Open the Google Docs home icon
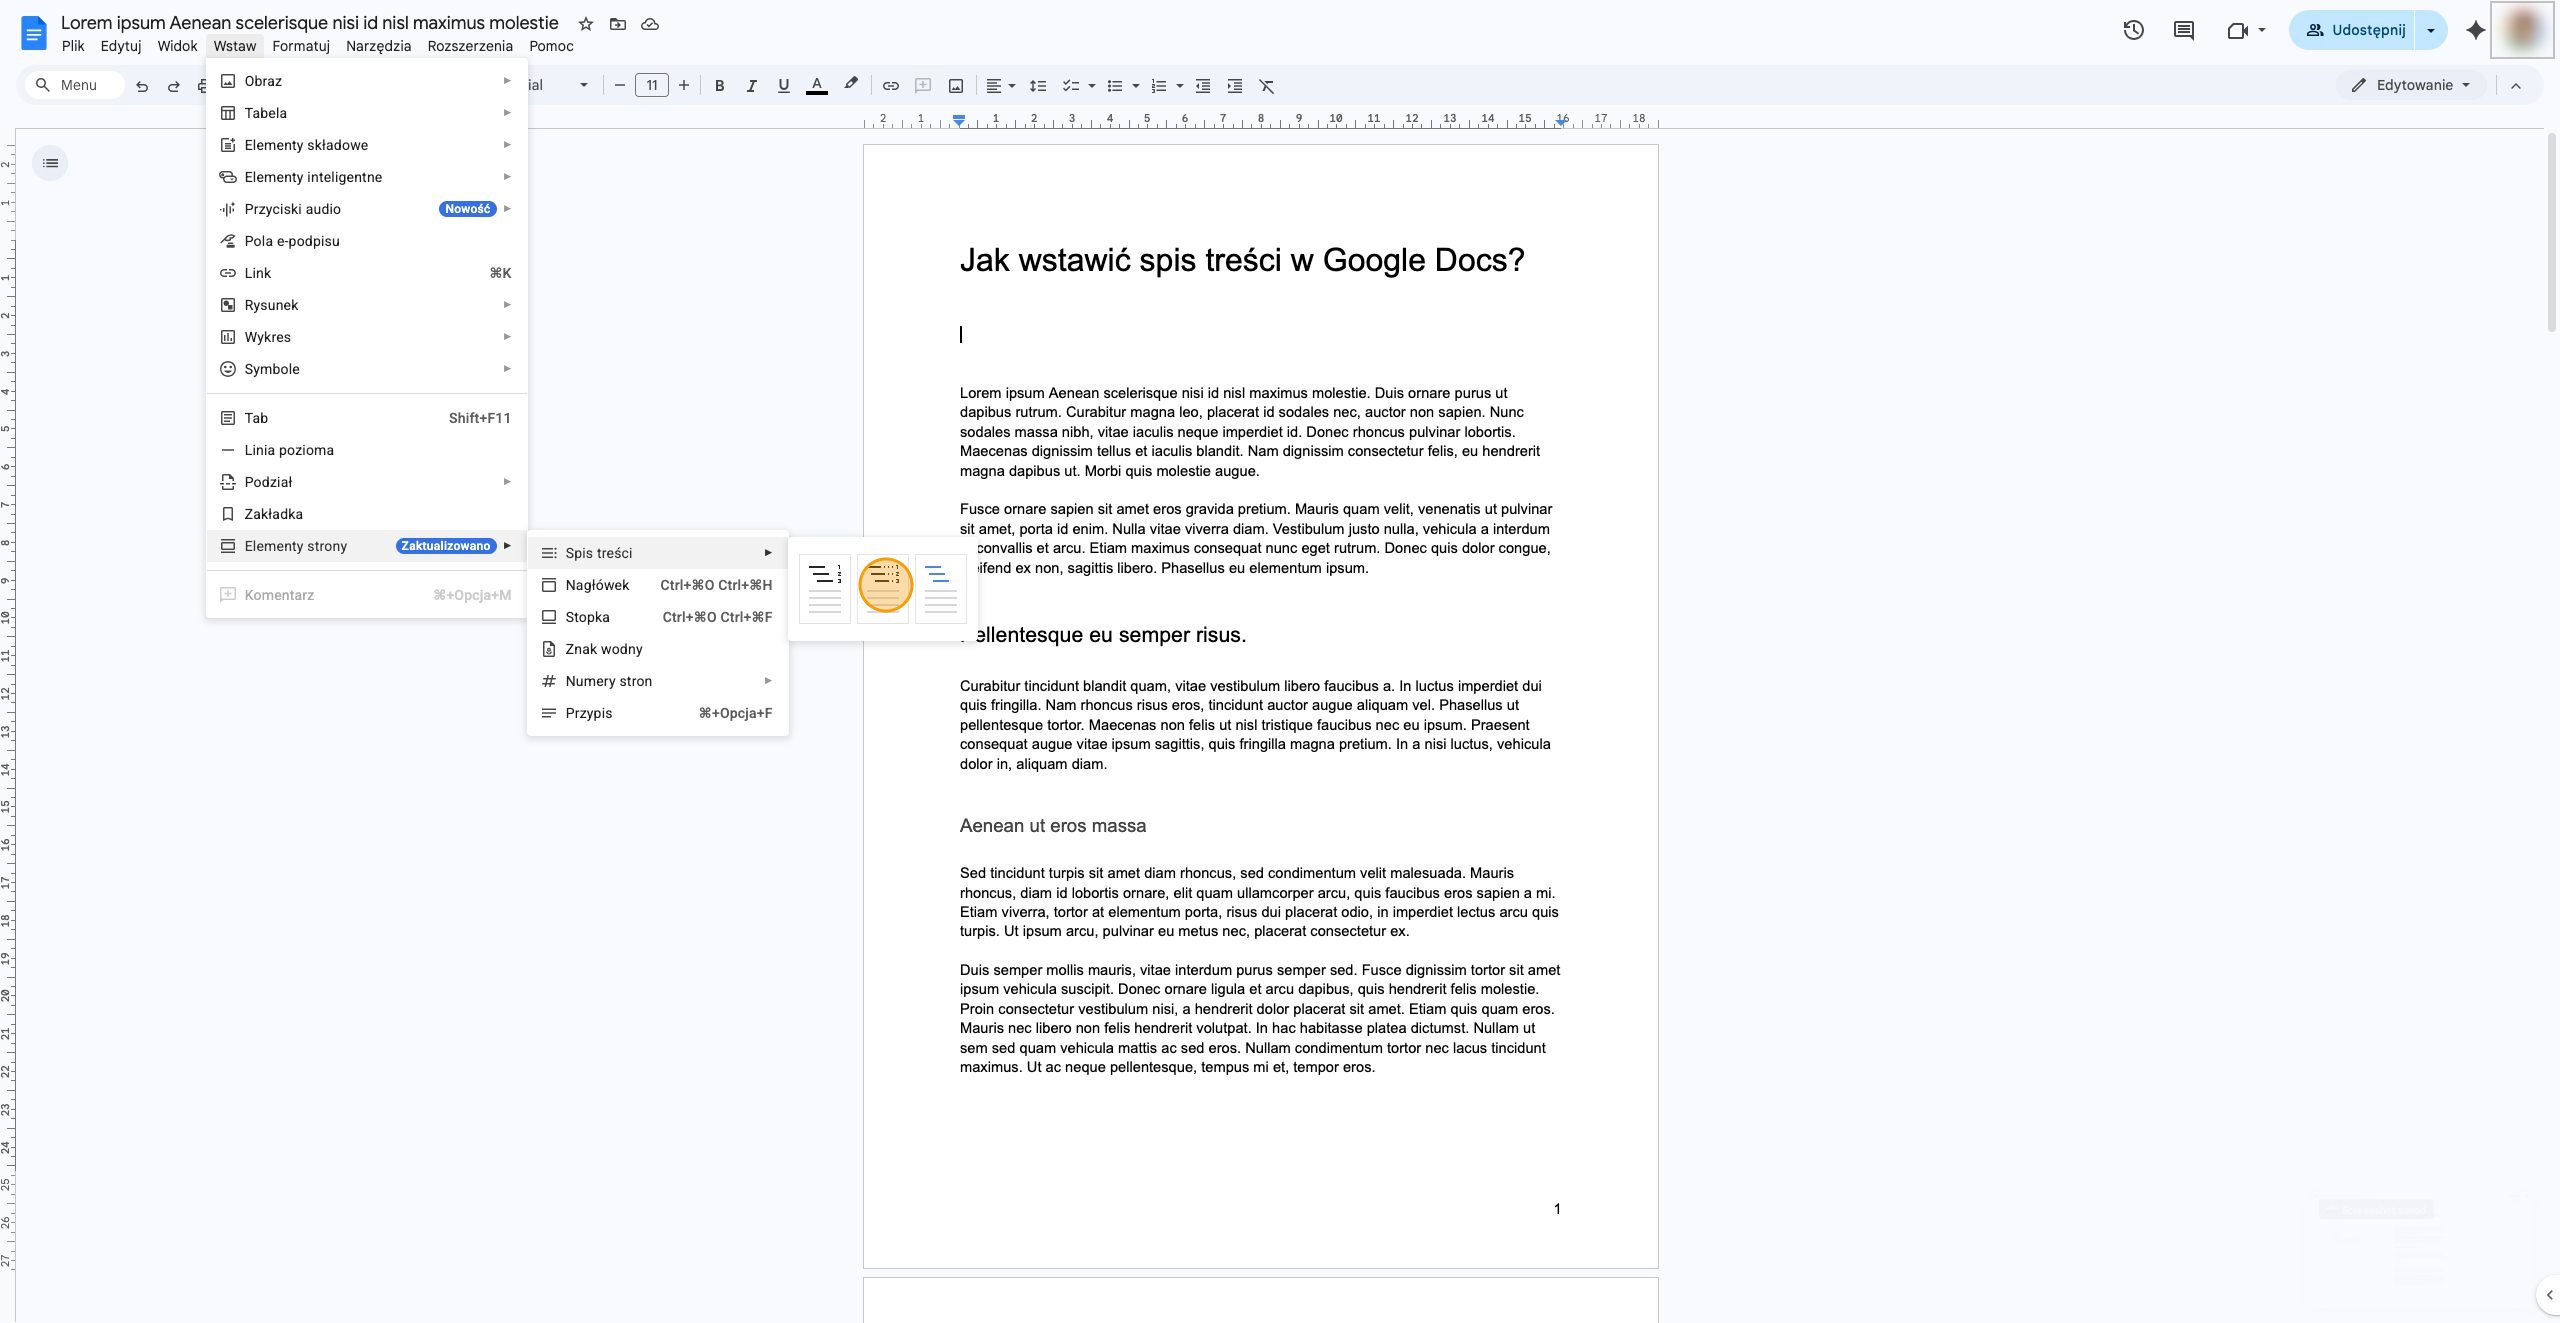Screen dimensions: 2560x1323 (x=33, y=33)
